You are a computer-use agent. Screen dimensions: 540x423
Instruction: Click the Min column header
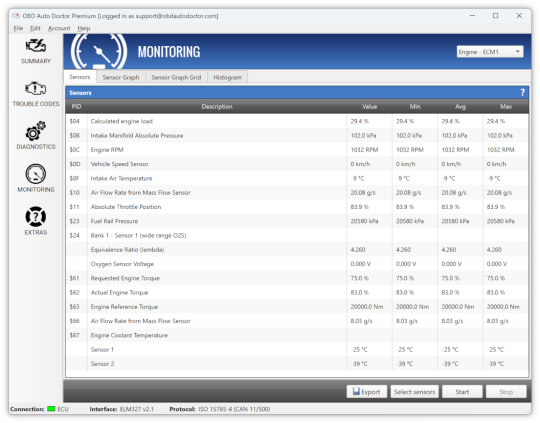415,106
